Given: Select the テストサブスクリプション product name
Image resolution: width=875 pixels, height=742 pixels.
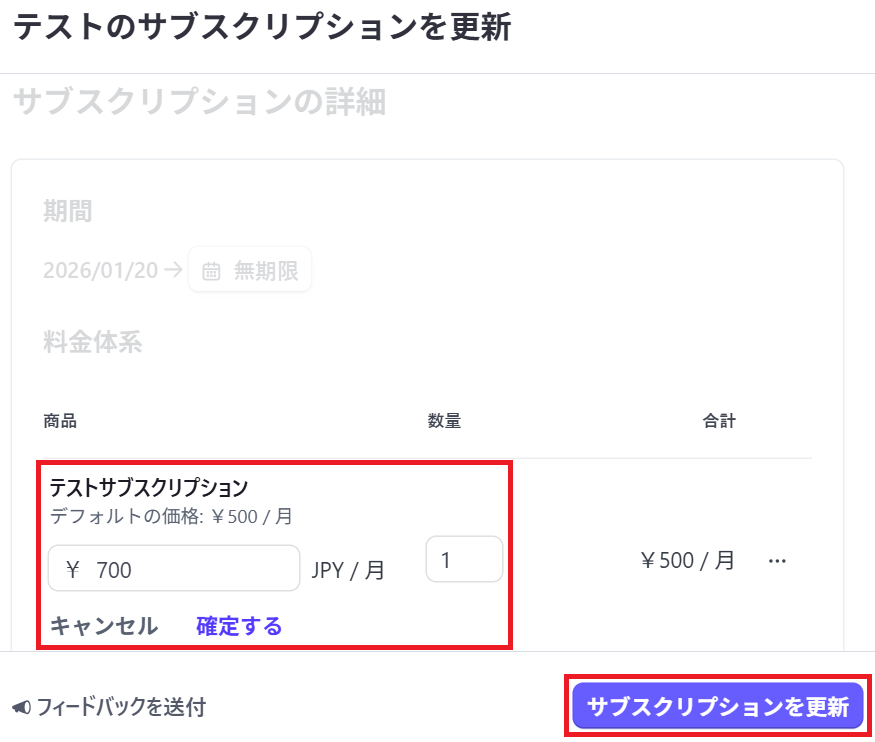Looking at the screenshot, I should tap(148, 488).
